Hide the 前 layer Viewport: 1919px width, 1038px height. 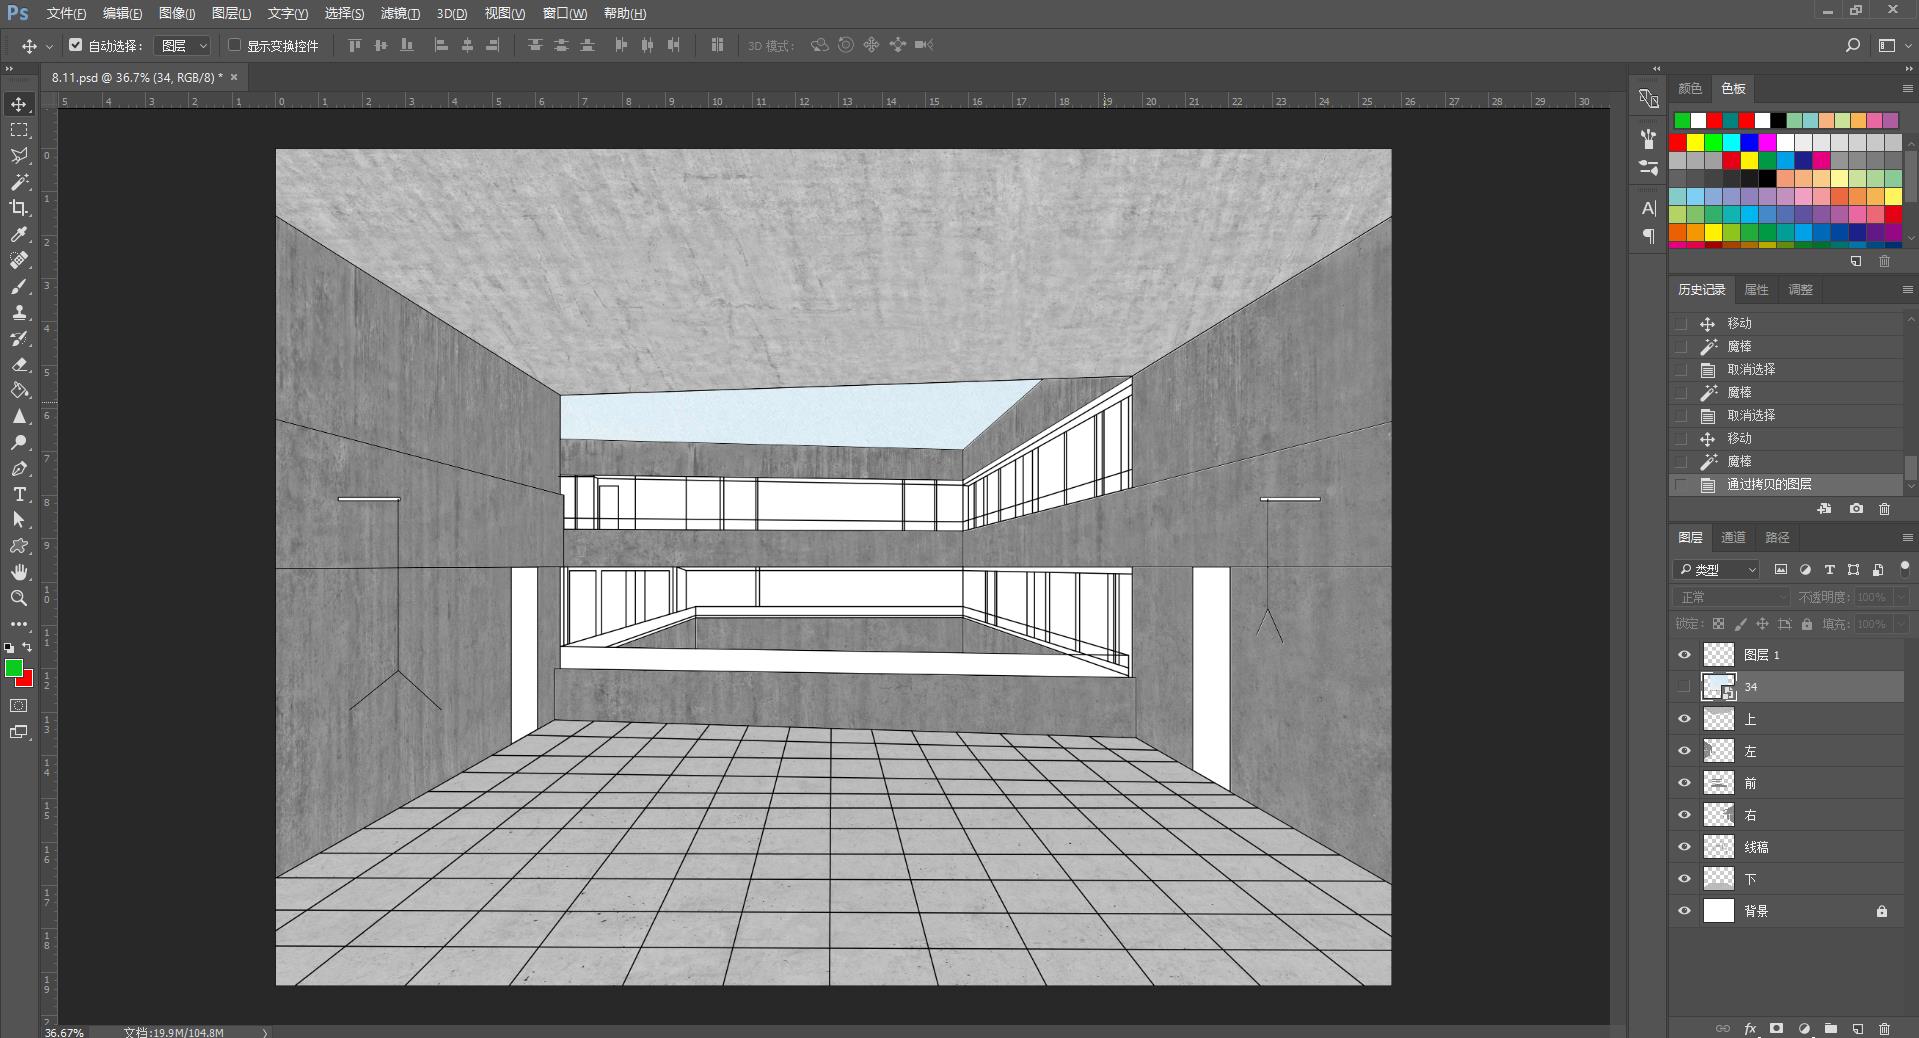coord(1685,783)
